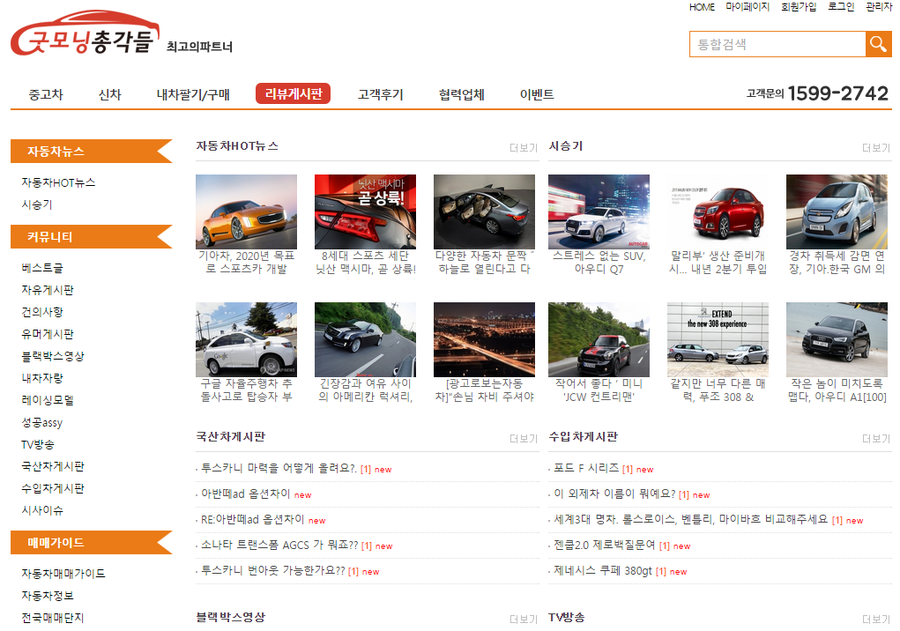Click 더보기 beside 국산차게시판 heading
The width and height of the screenshot is (900, 631).
pos(523,438)
